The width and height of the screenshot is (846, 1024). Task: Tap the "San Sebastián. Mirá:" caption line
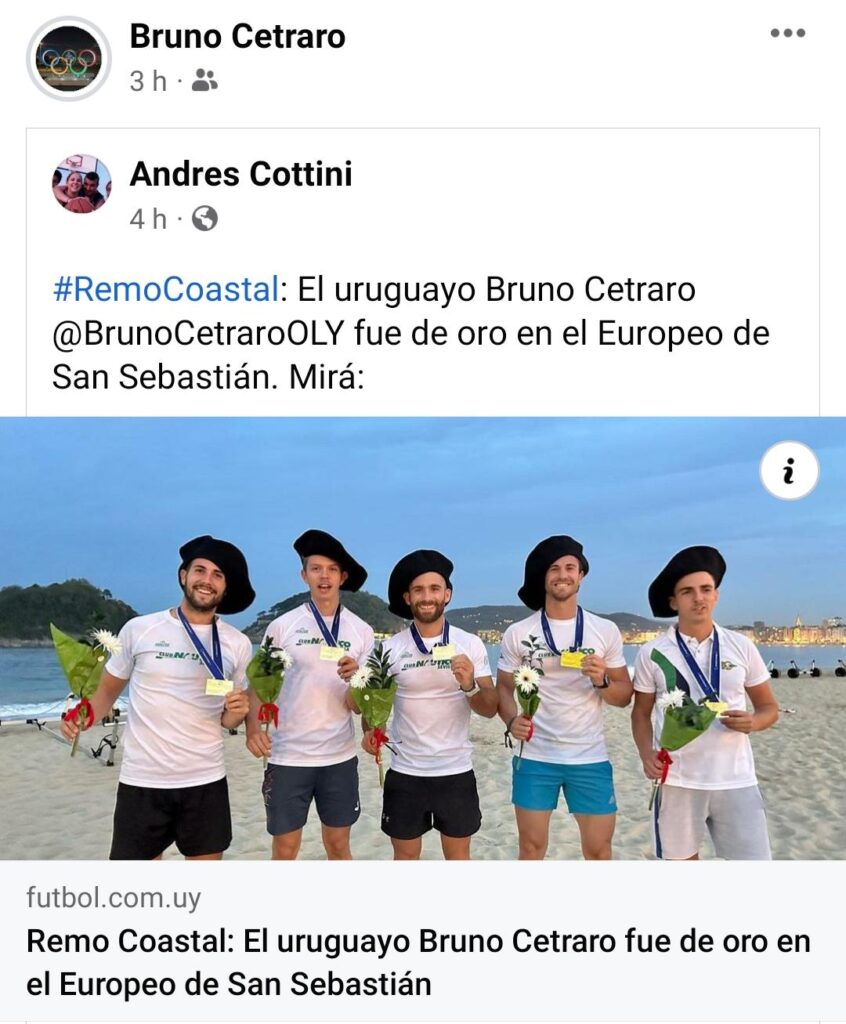(x=208, y=377)
